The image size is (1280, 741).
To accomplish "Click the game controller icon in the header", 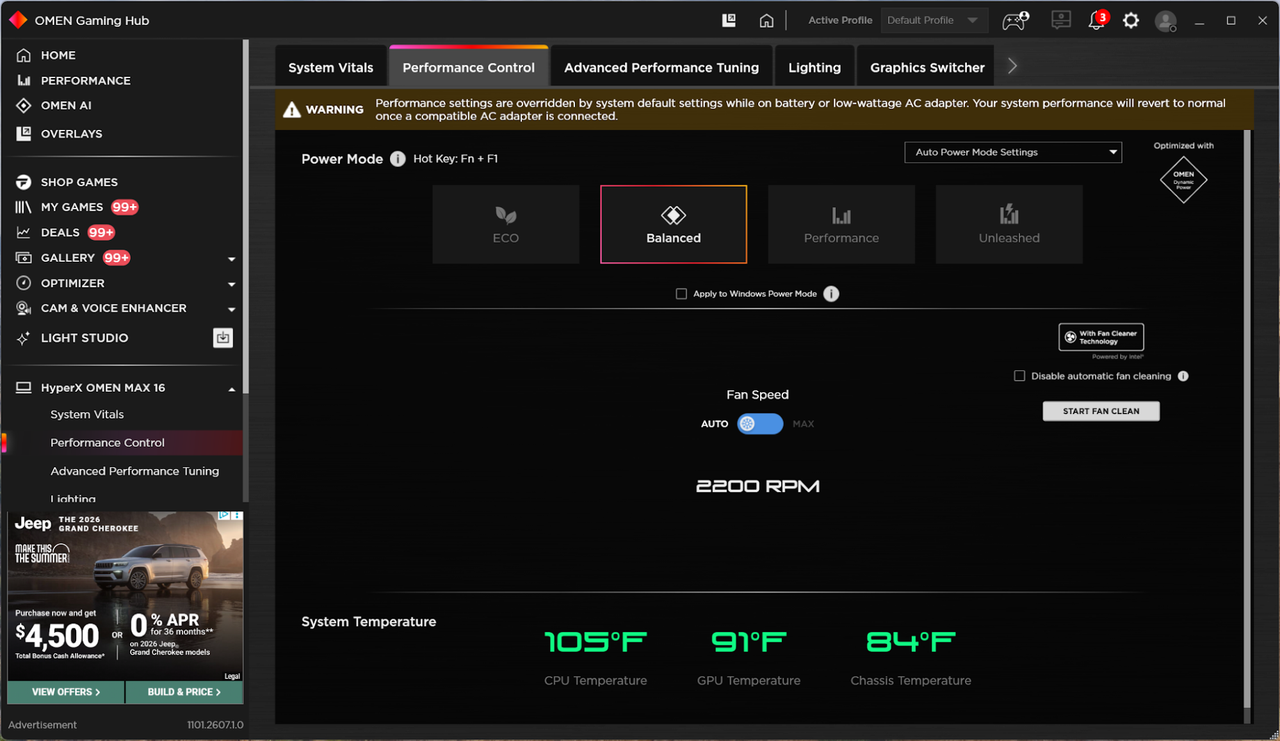I will click(1016, 20).
